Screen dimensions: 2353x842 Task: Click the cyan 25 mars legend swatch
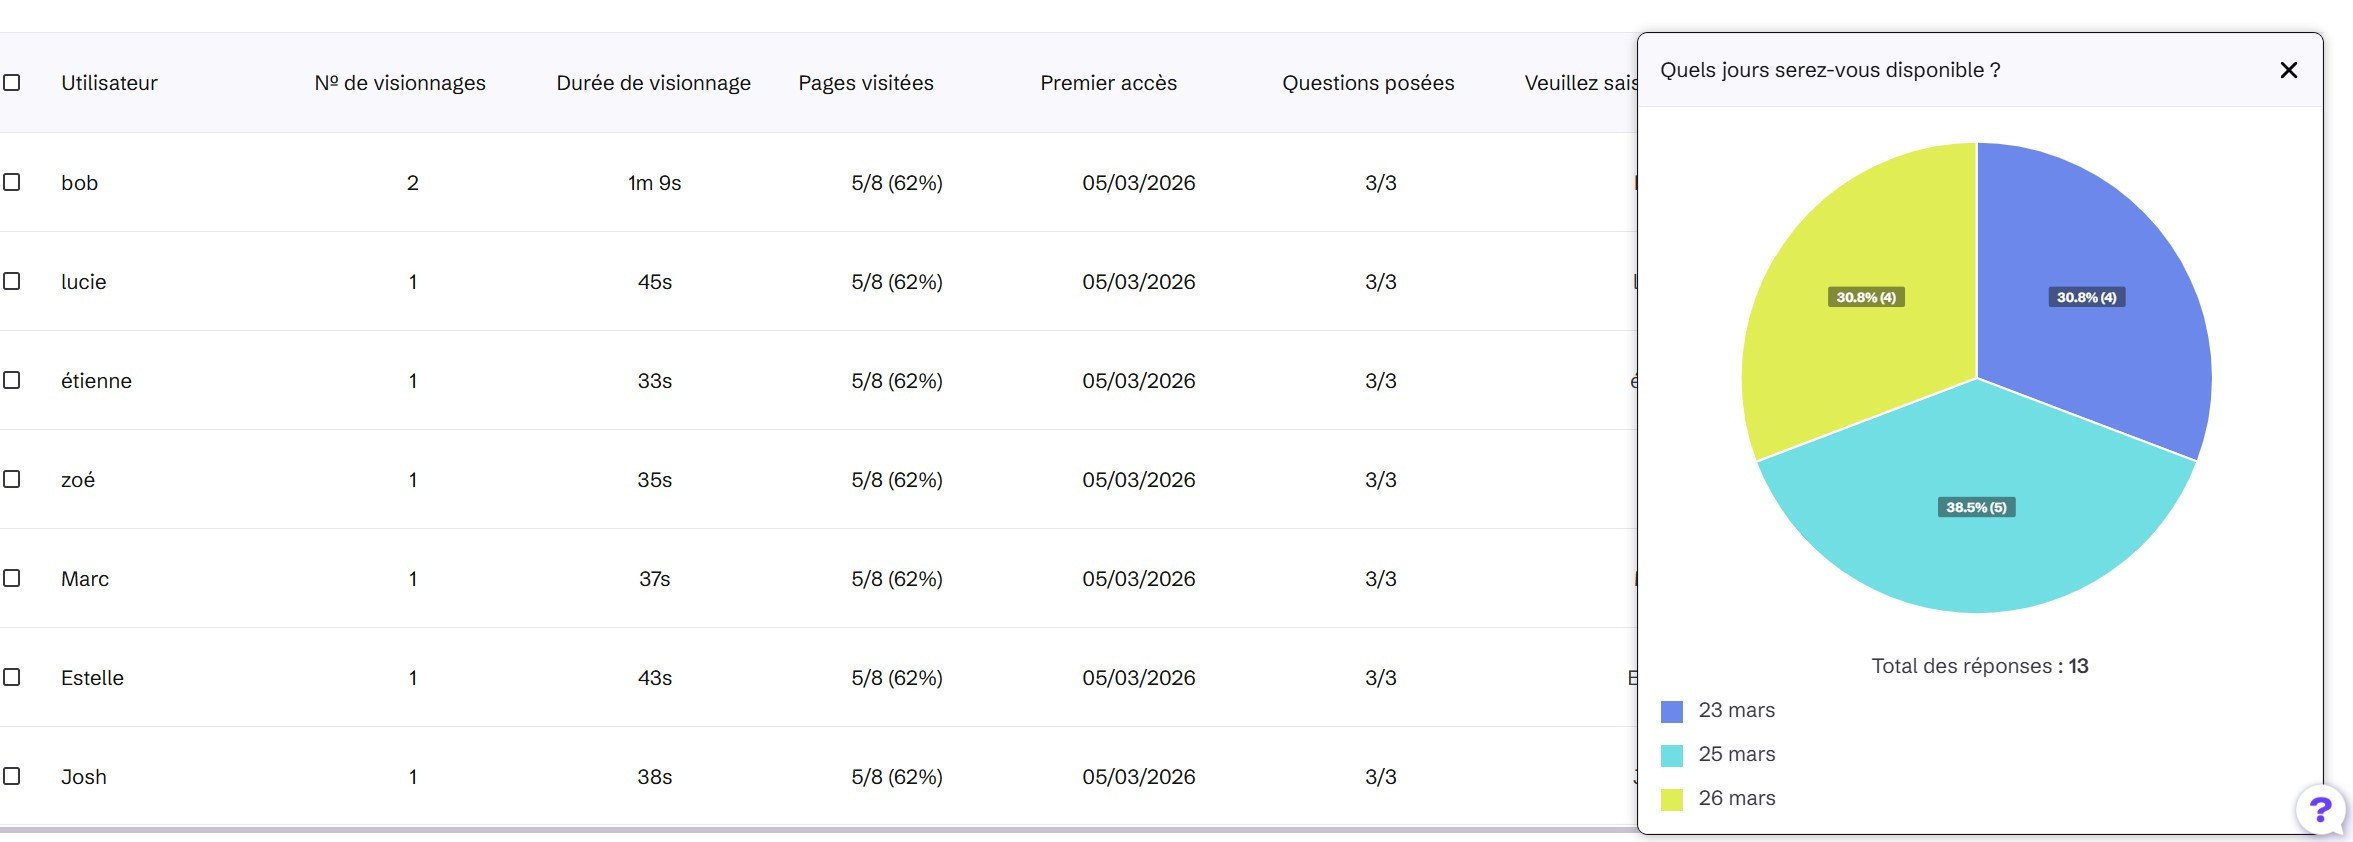1671,755
